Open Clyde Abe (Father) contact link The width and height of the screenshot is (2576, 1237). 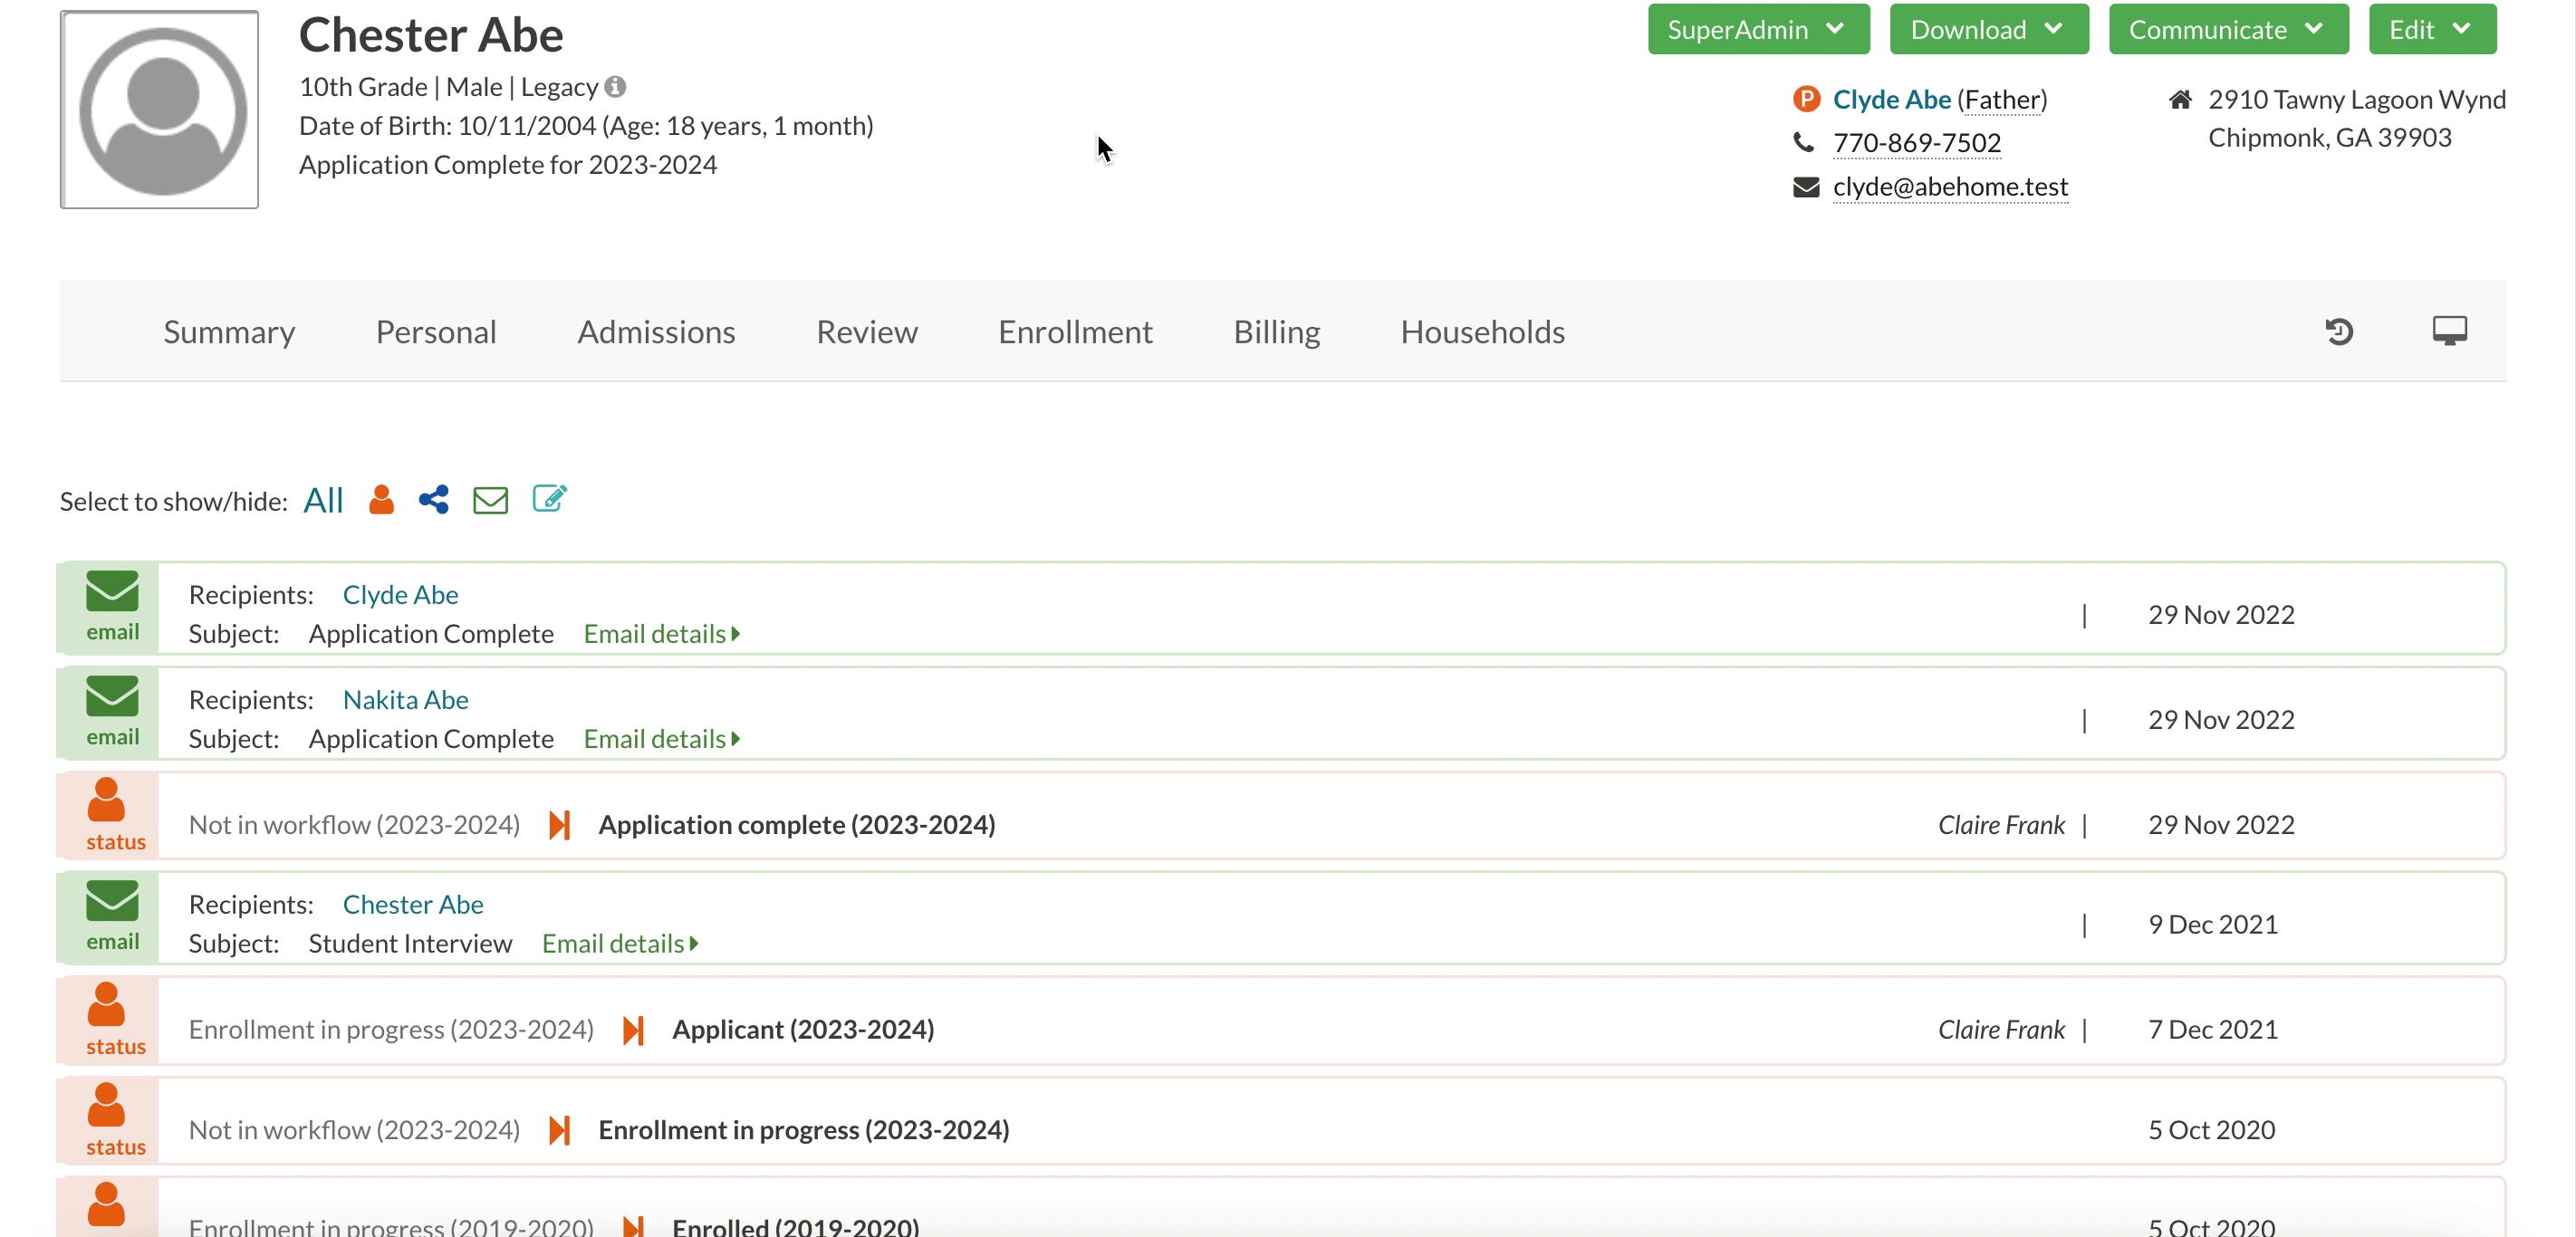[x=1891, y=99]
